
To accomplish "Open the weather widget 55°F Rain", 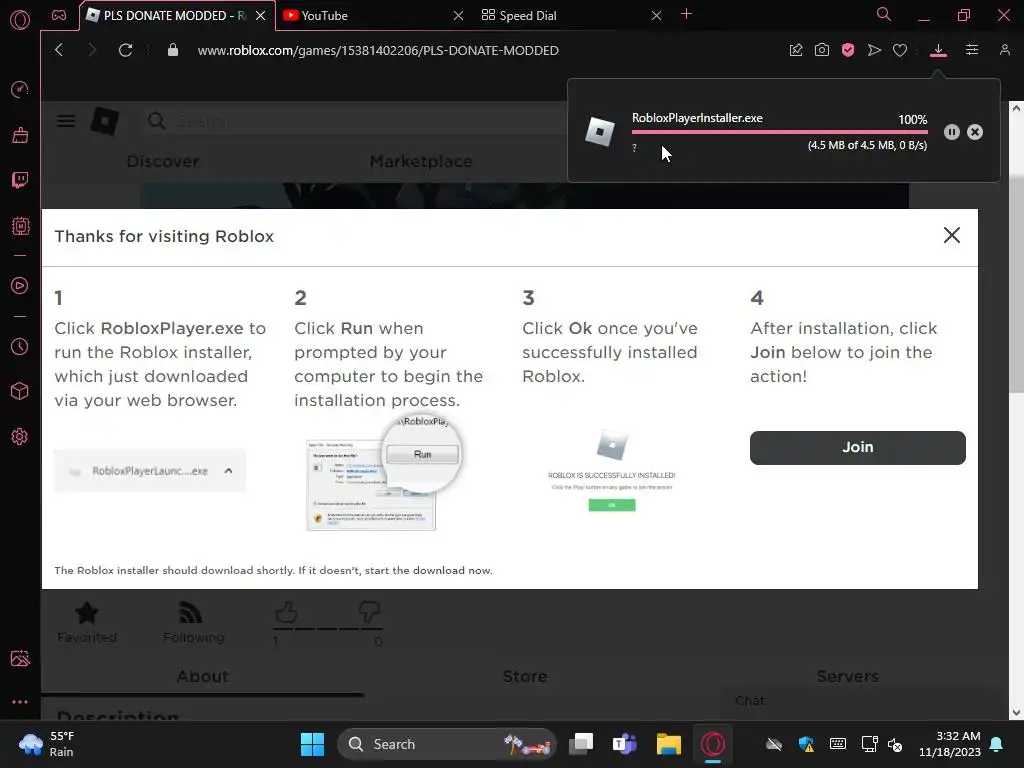I will (47, 744).
